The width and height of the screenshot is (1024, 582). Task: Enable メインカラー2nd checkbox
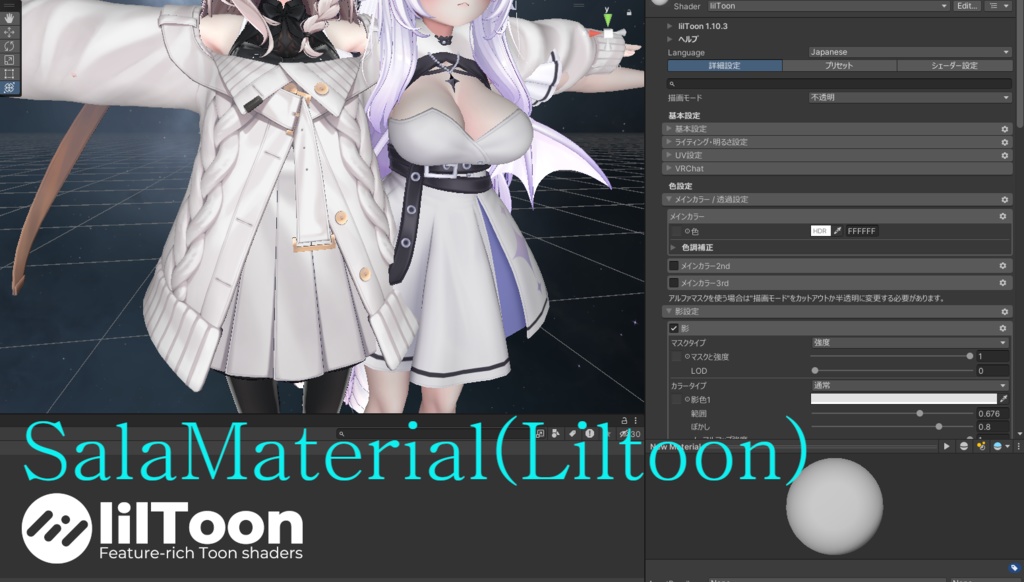[x=674, y=266]
